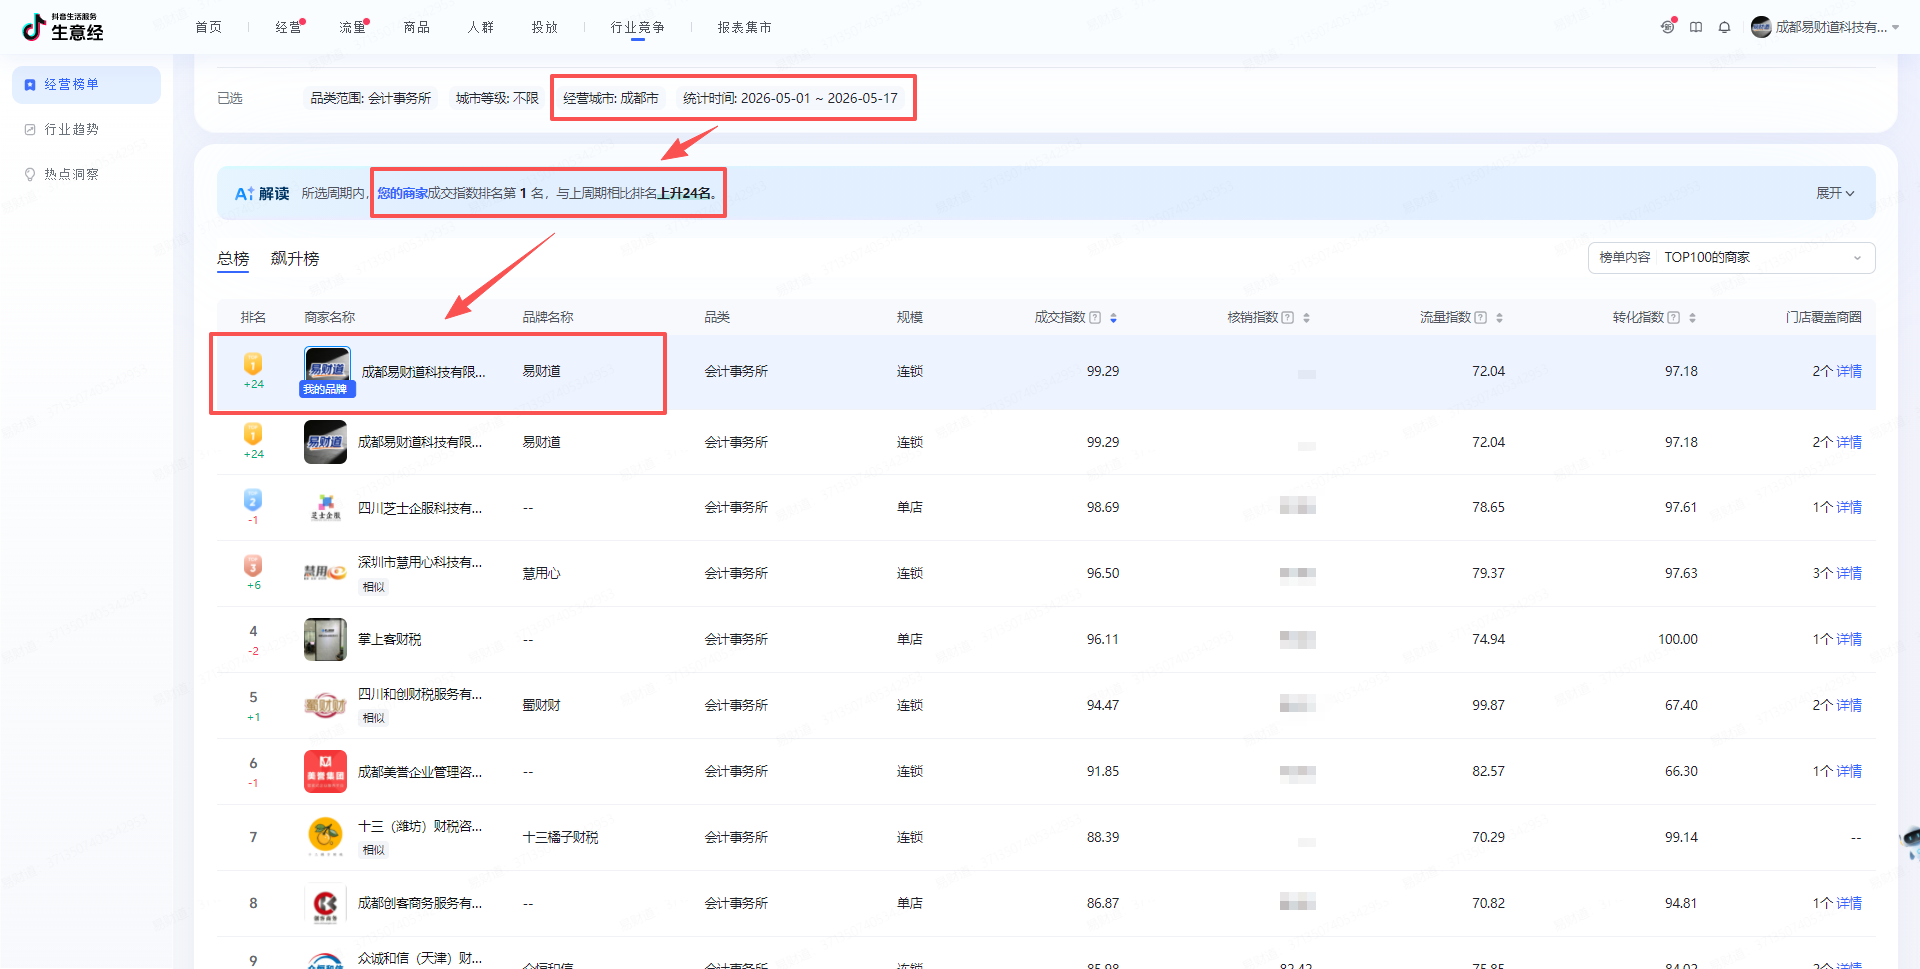Click the 核销指数 help question icon
1920x969 pixels.
(1288, 318)
